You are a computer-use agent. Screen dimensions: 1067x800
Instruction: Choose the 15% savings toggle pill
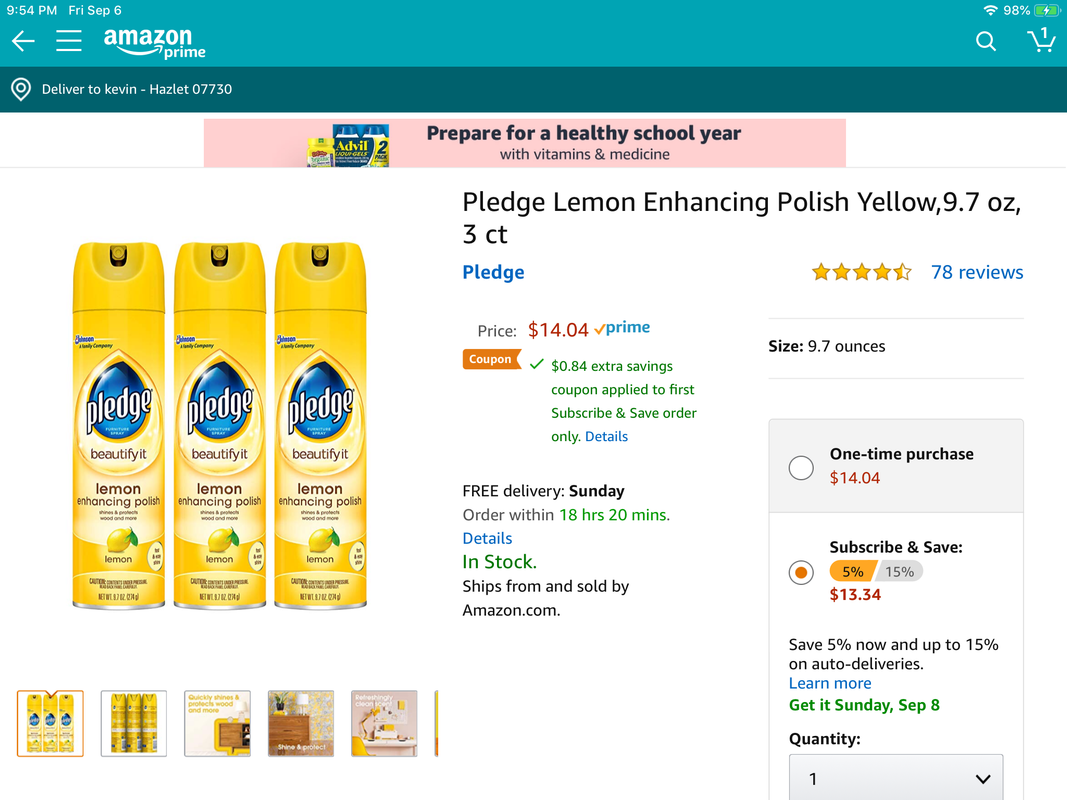point(899,571)
